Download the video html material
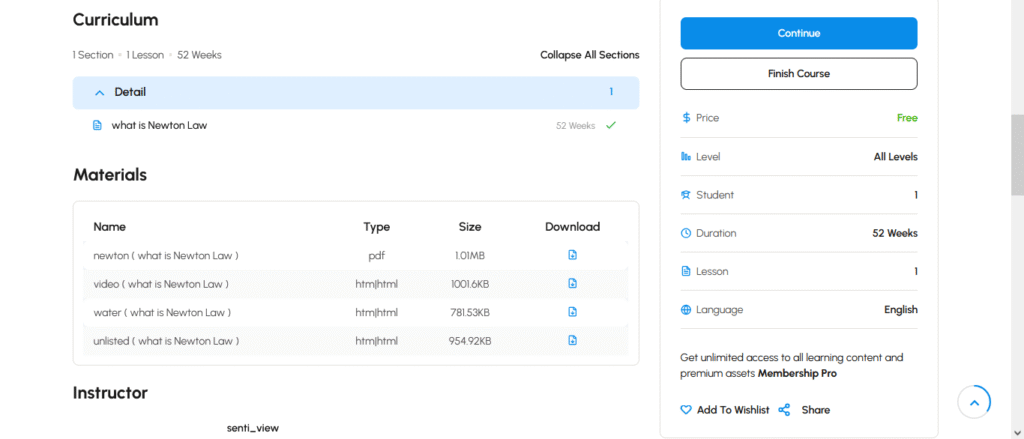1024x439 pixels. tap(572, 284)
